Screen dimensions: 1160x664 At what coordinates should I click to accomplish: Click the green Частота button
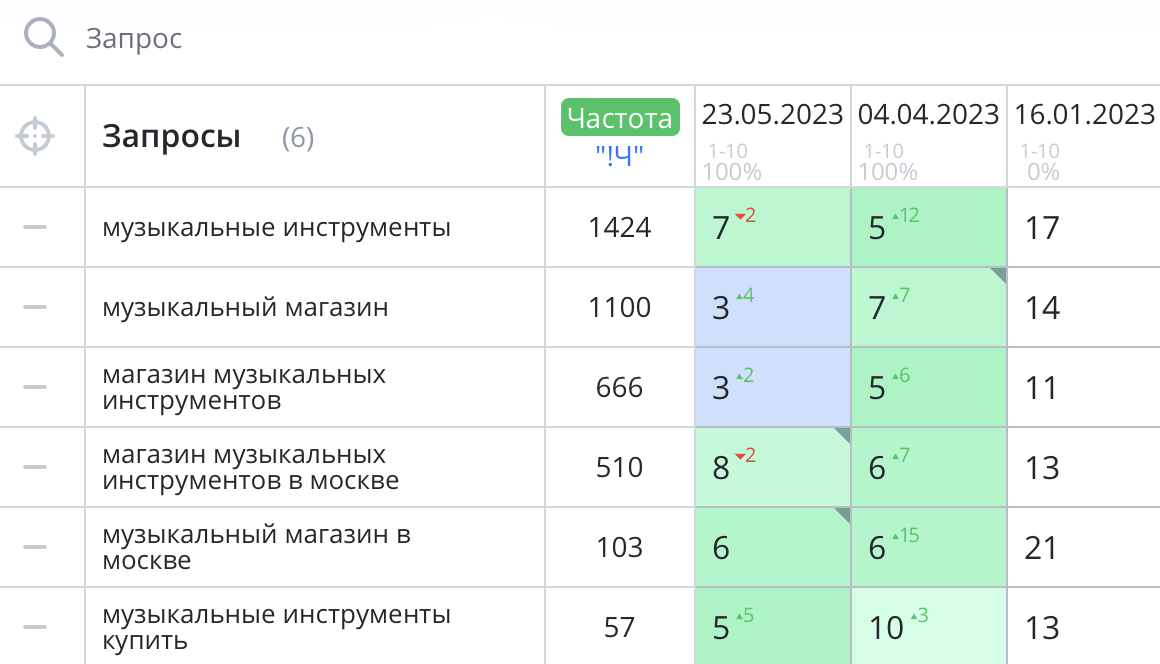[x=620, y=117]
